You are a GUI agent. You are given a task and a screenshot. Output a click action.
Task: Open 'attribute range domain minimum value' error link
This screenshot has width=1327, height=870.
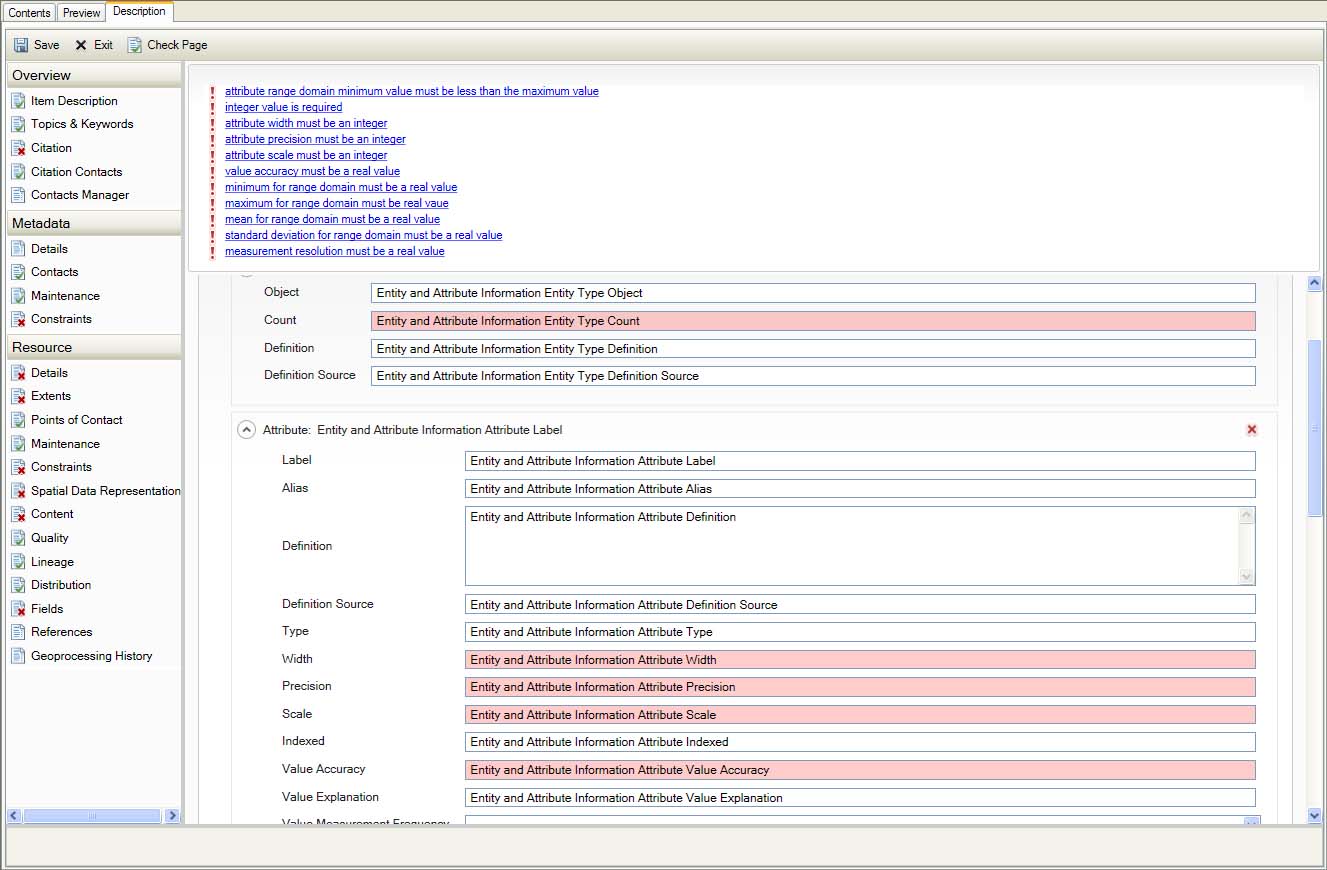coord(412,91)
